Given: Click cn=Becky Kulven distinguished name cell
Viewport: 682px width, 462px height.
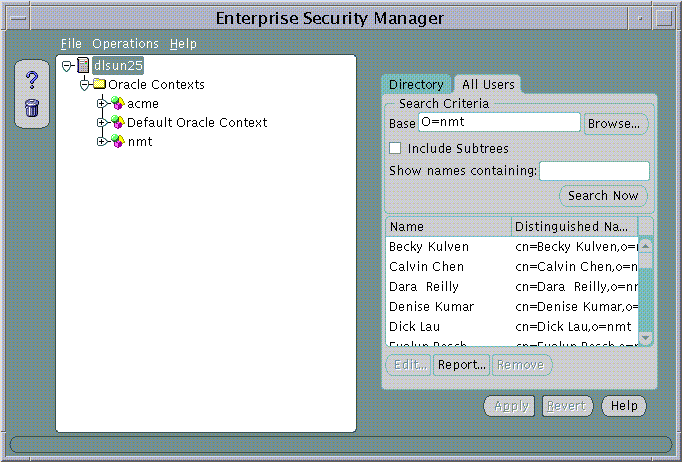Looking at the screenshot, I should point(576,247).
